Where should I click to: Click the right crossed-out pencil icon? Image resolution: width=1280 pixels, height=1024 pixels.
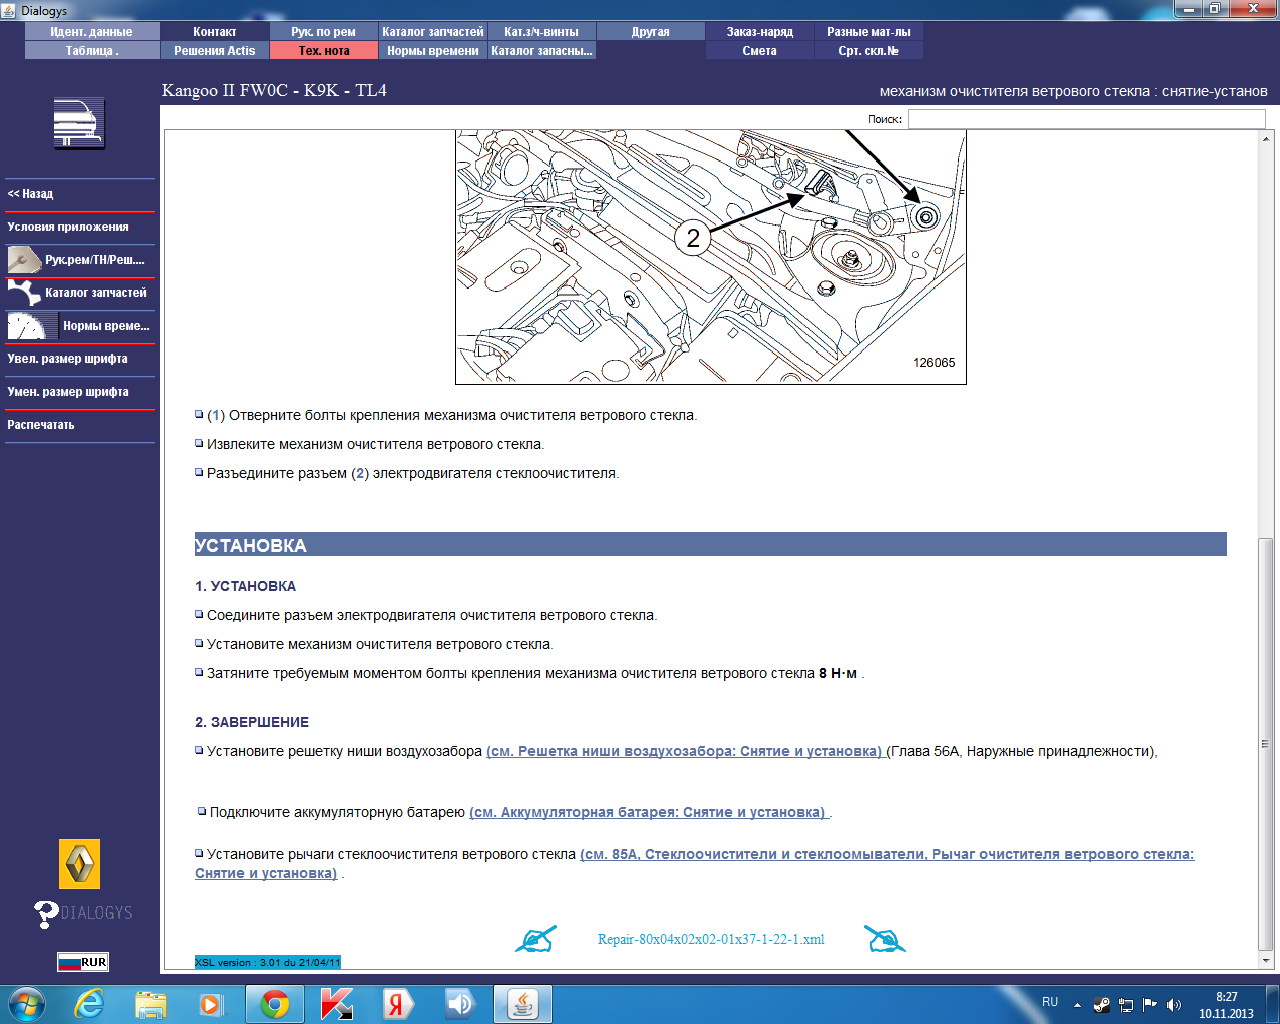[884, 939]
